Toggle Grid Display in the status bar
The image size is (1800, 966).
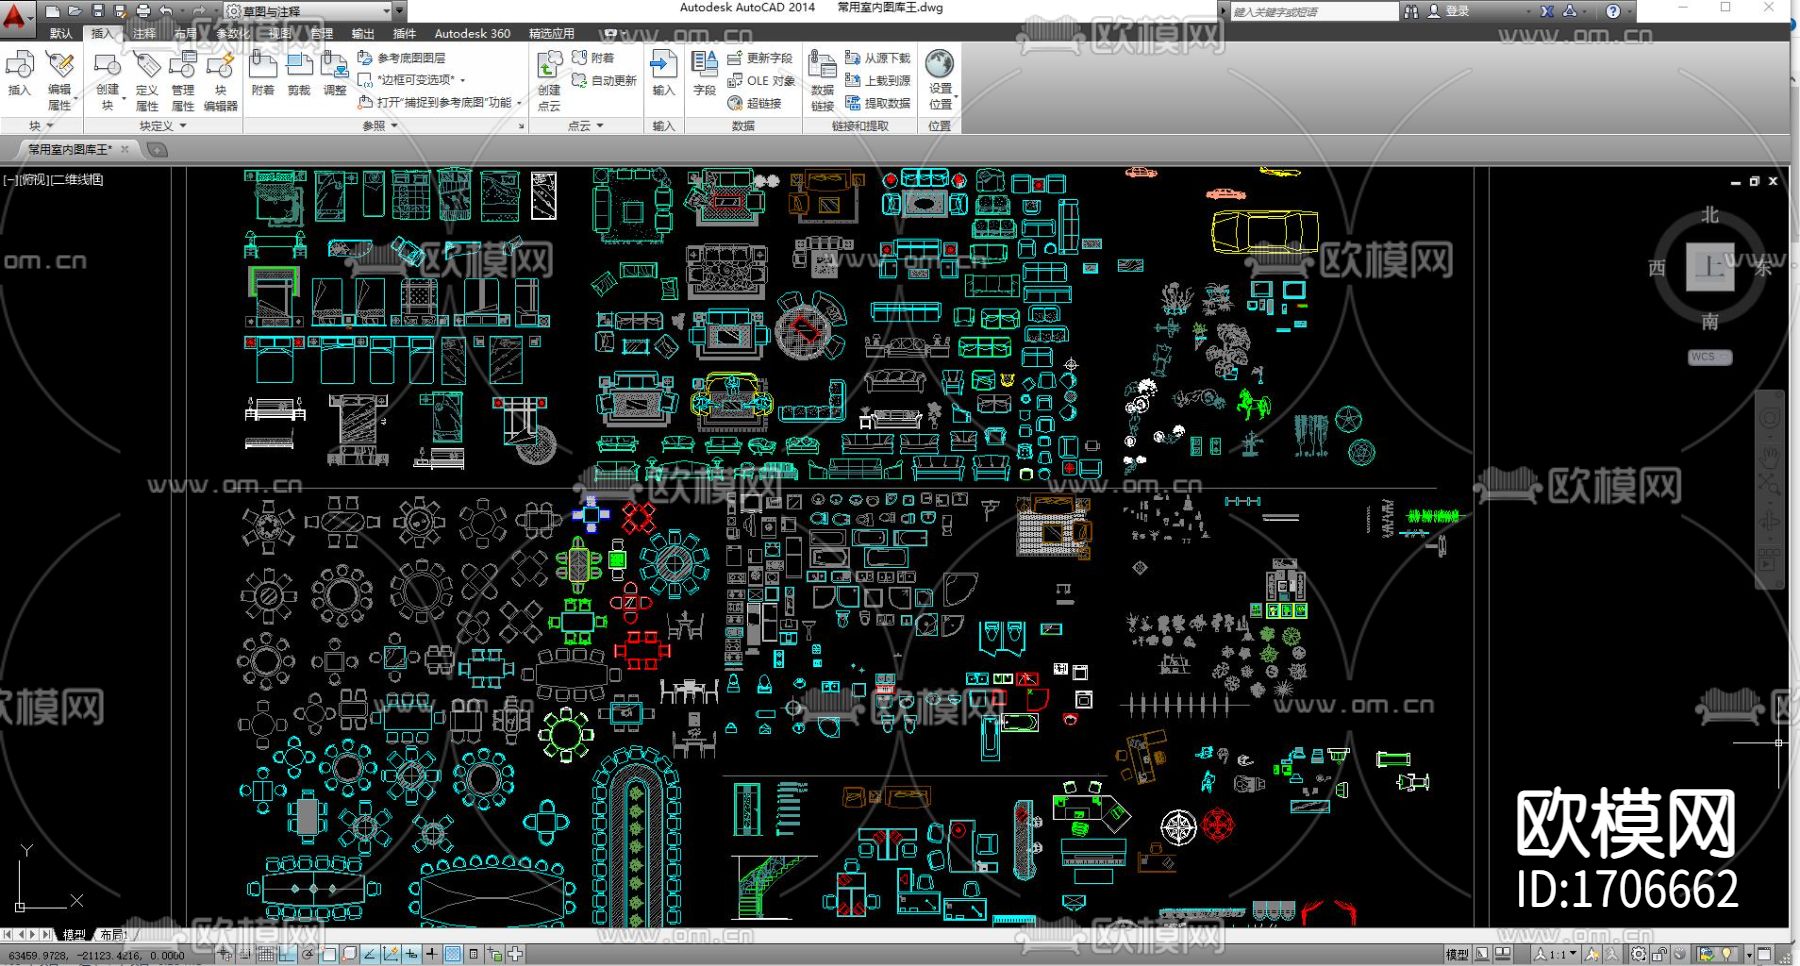[266, 954]
